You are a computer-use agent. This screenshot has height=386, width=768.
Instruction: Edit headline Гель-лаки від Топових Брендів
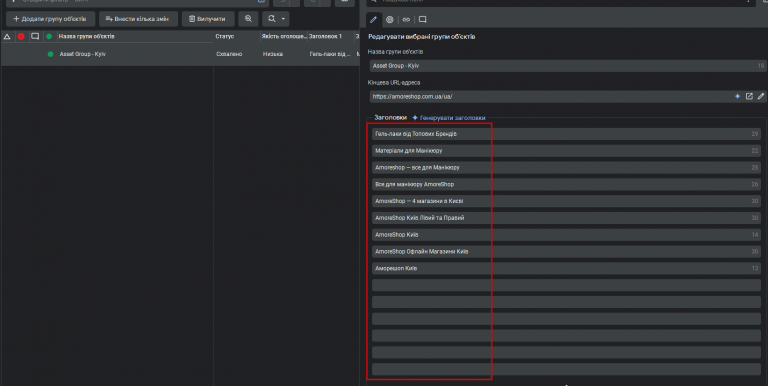pos(566,134)
